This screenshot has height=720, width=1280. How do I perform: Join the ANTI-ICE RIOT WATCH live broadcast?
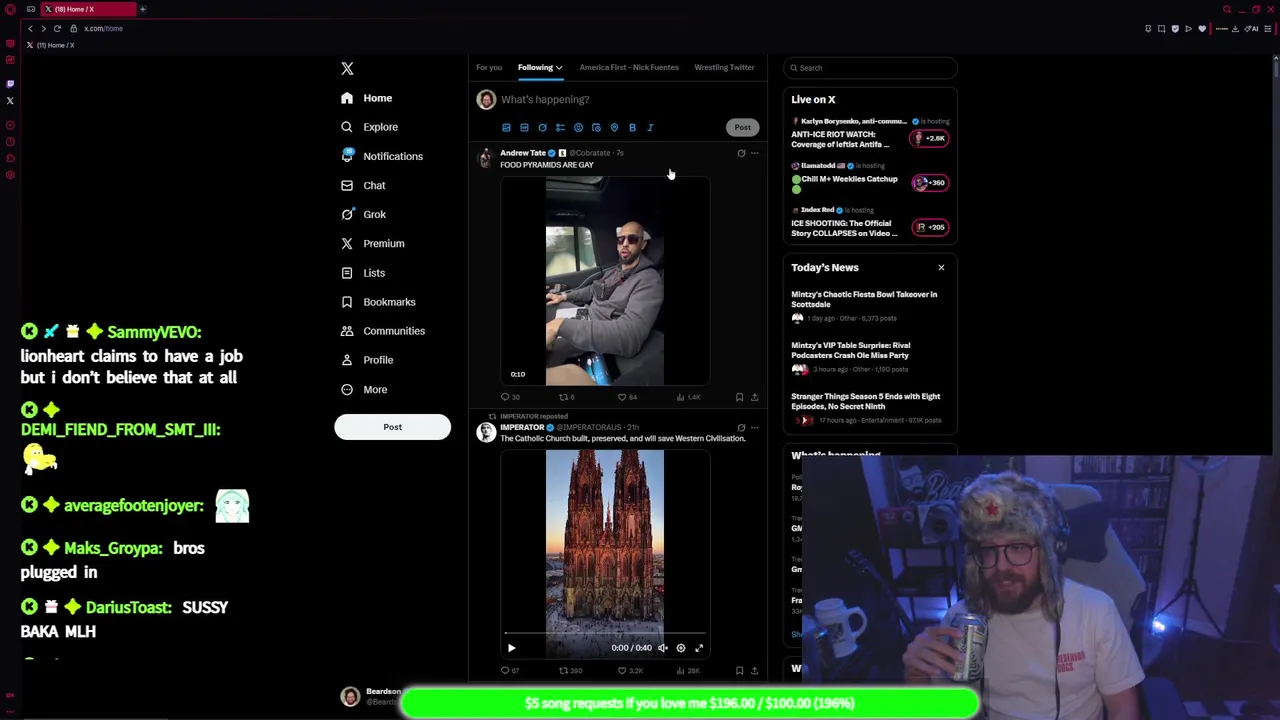870,134
